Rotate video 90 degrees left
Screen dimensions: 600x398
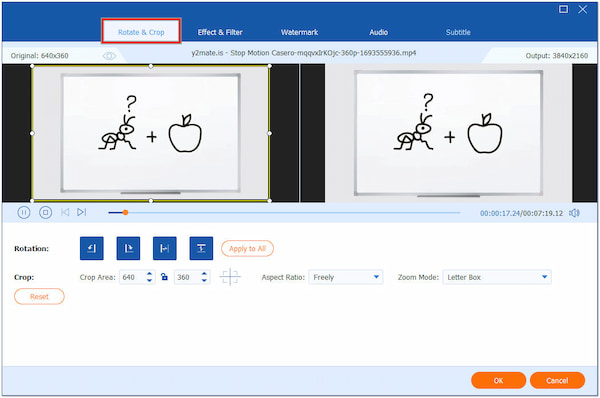click(x=91, y=248)
